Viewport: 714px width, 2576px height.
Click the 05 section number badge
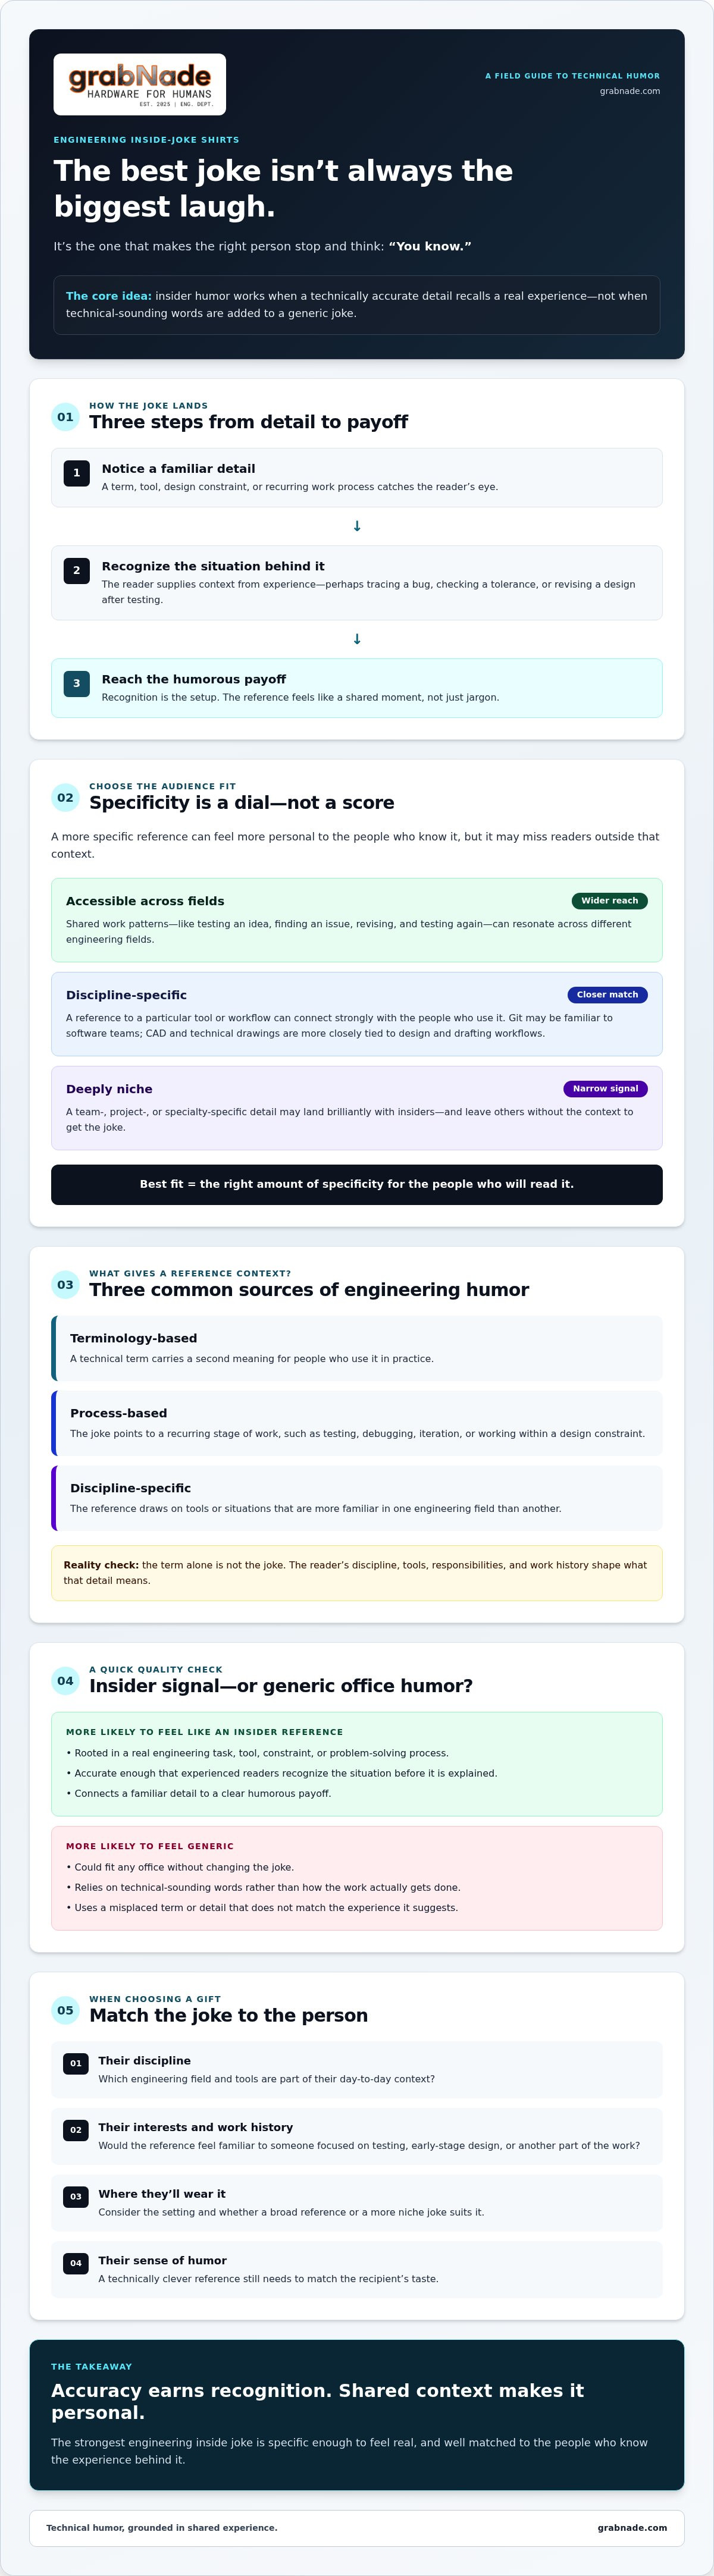coord(65,2010)
